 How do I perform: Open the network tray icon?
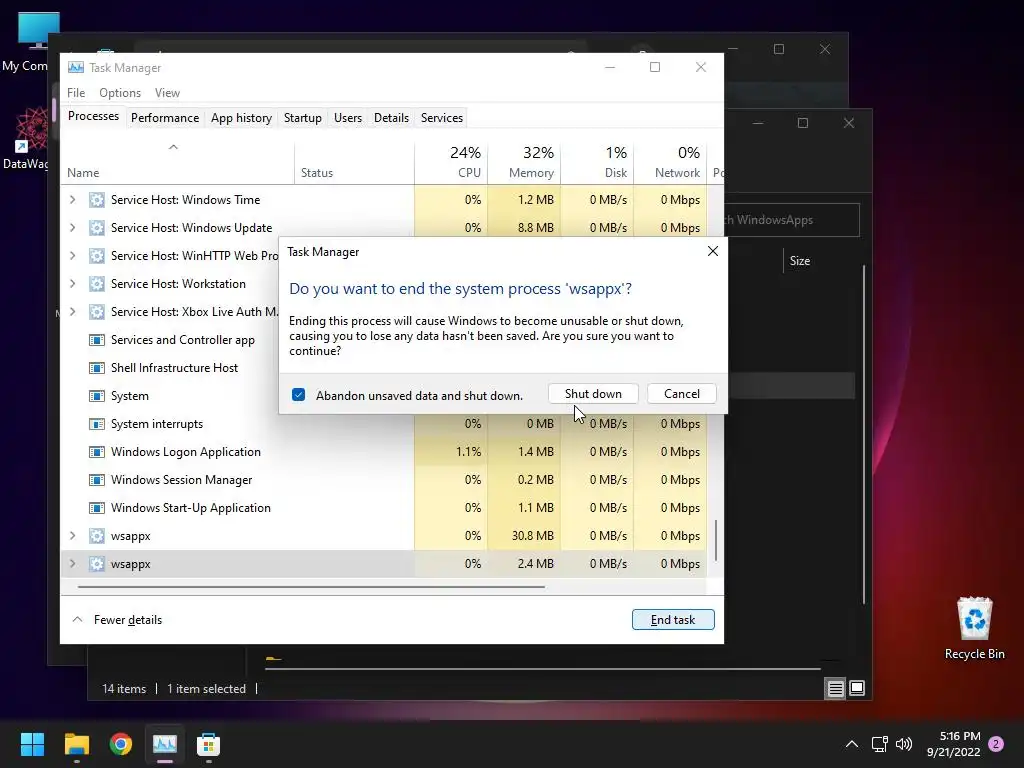pos(879,744)
